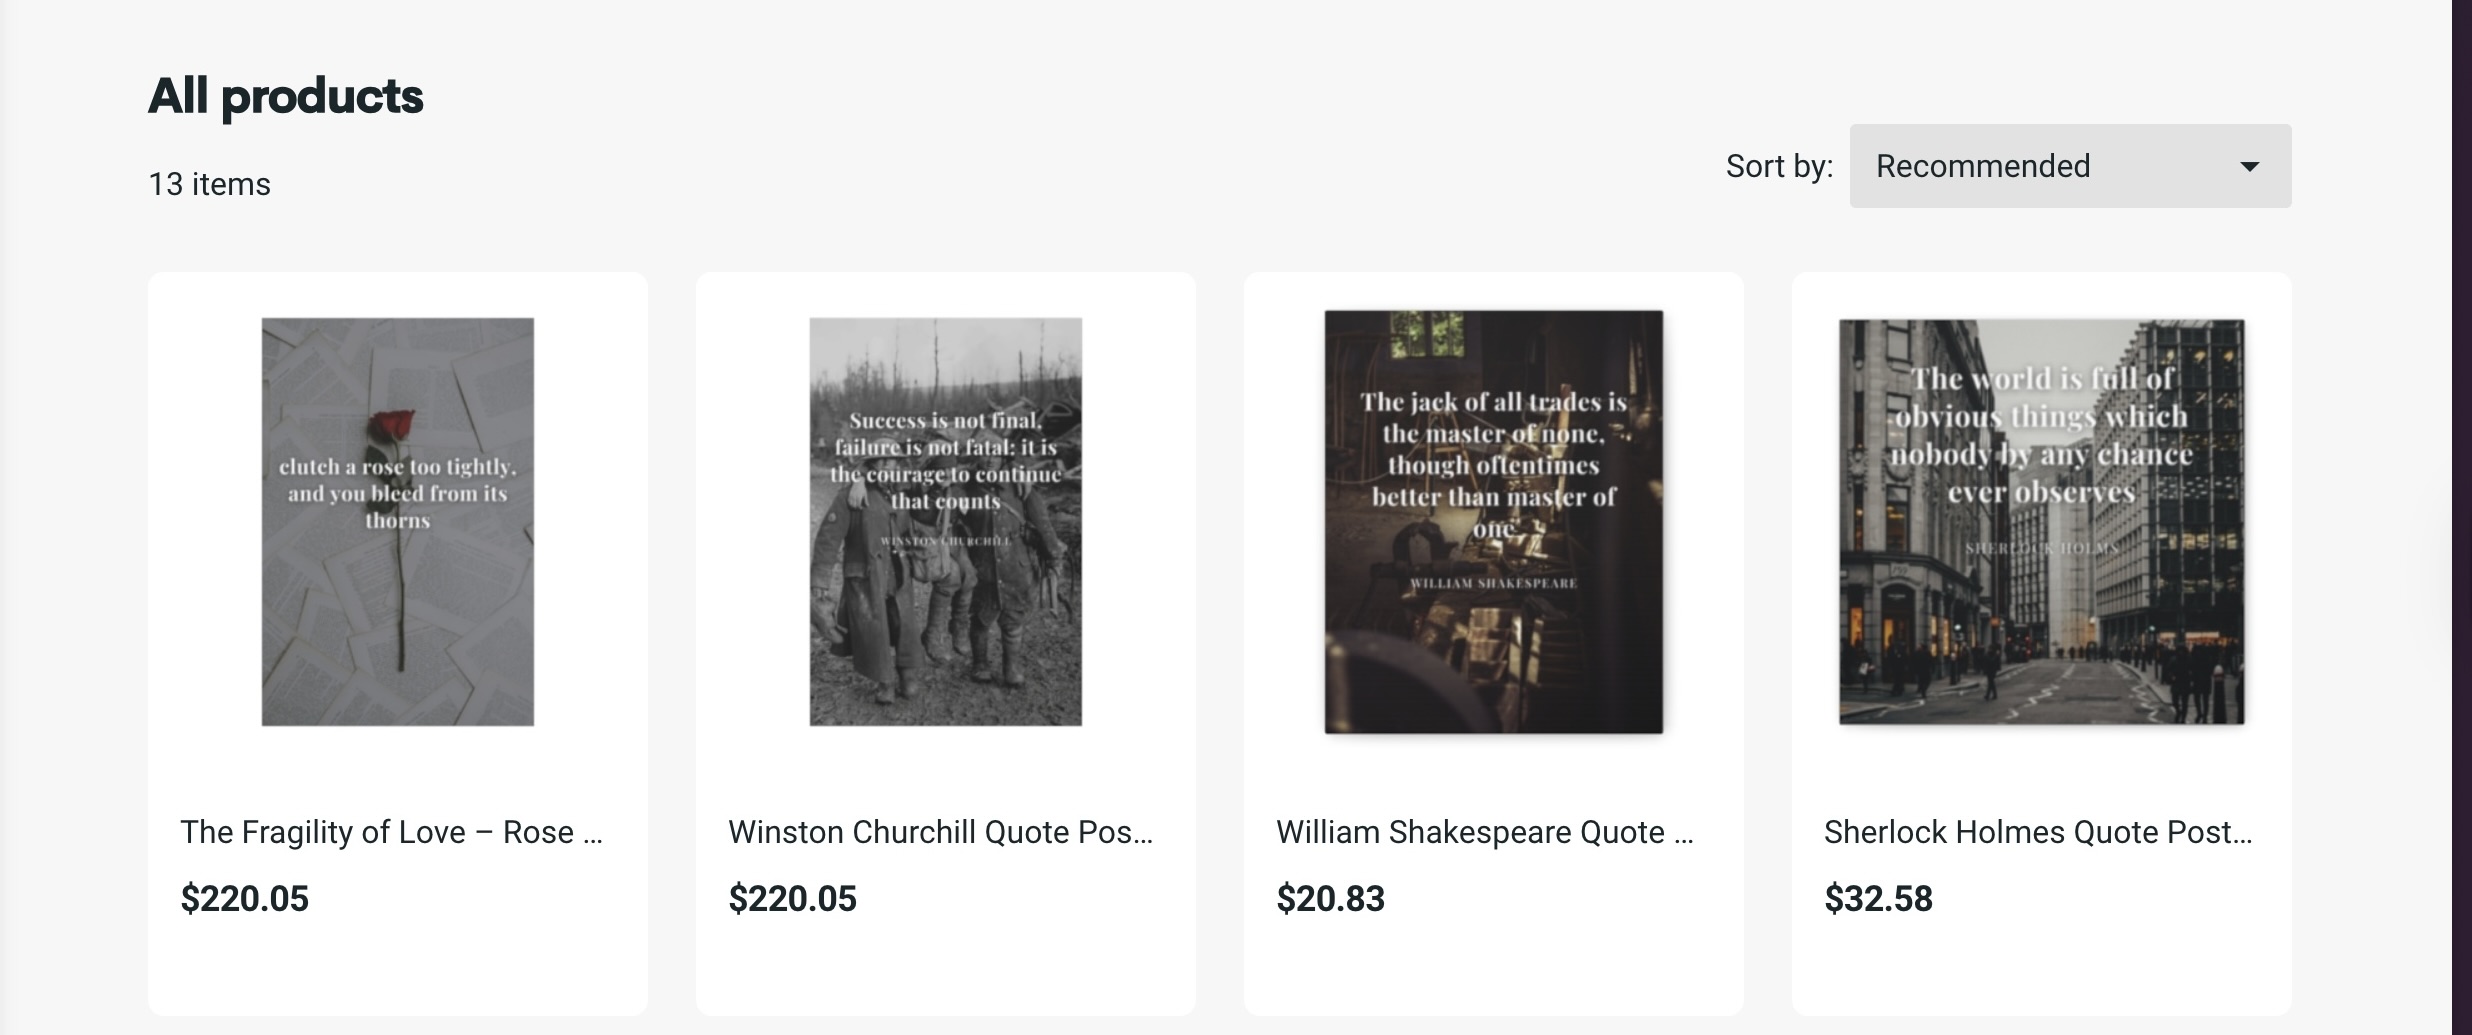Open the William Shakespeare quote poster image
This screenshot has width=2472, height=1035.
coord(1492,518)
